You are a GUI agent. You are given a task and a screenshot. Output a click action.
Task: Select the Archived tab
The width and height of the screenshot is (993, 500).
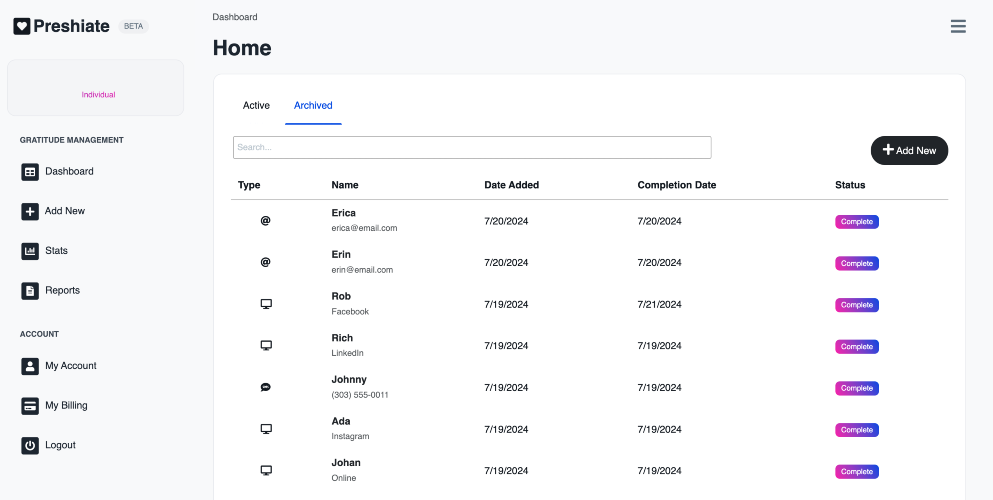click(313, 106)
